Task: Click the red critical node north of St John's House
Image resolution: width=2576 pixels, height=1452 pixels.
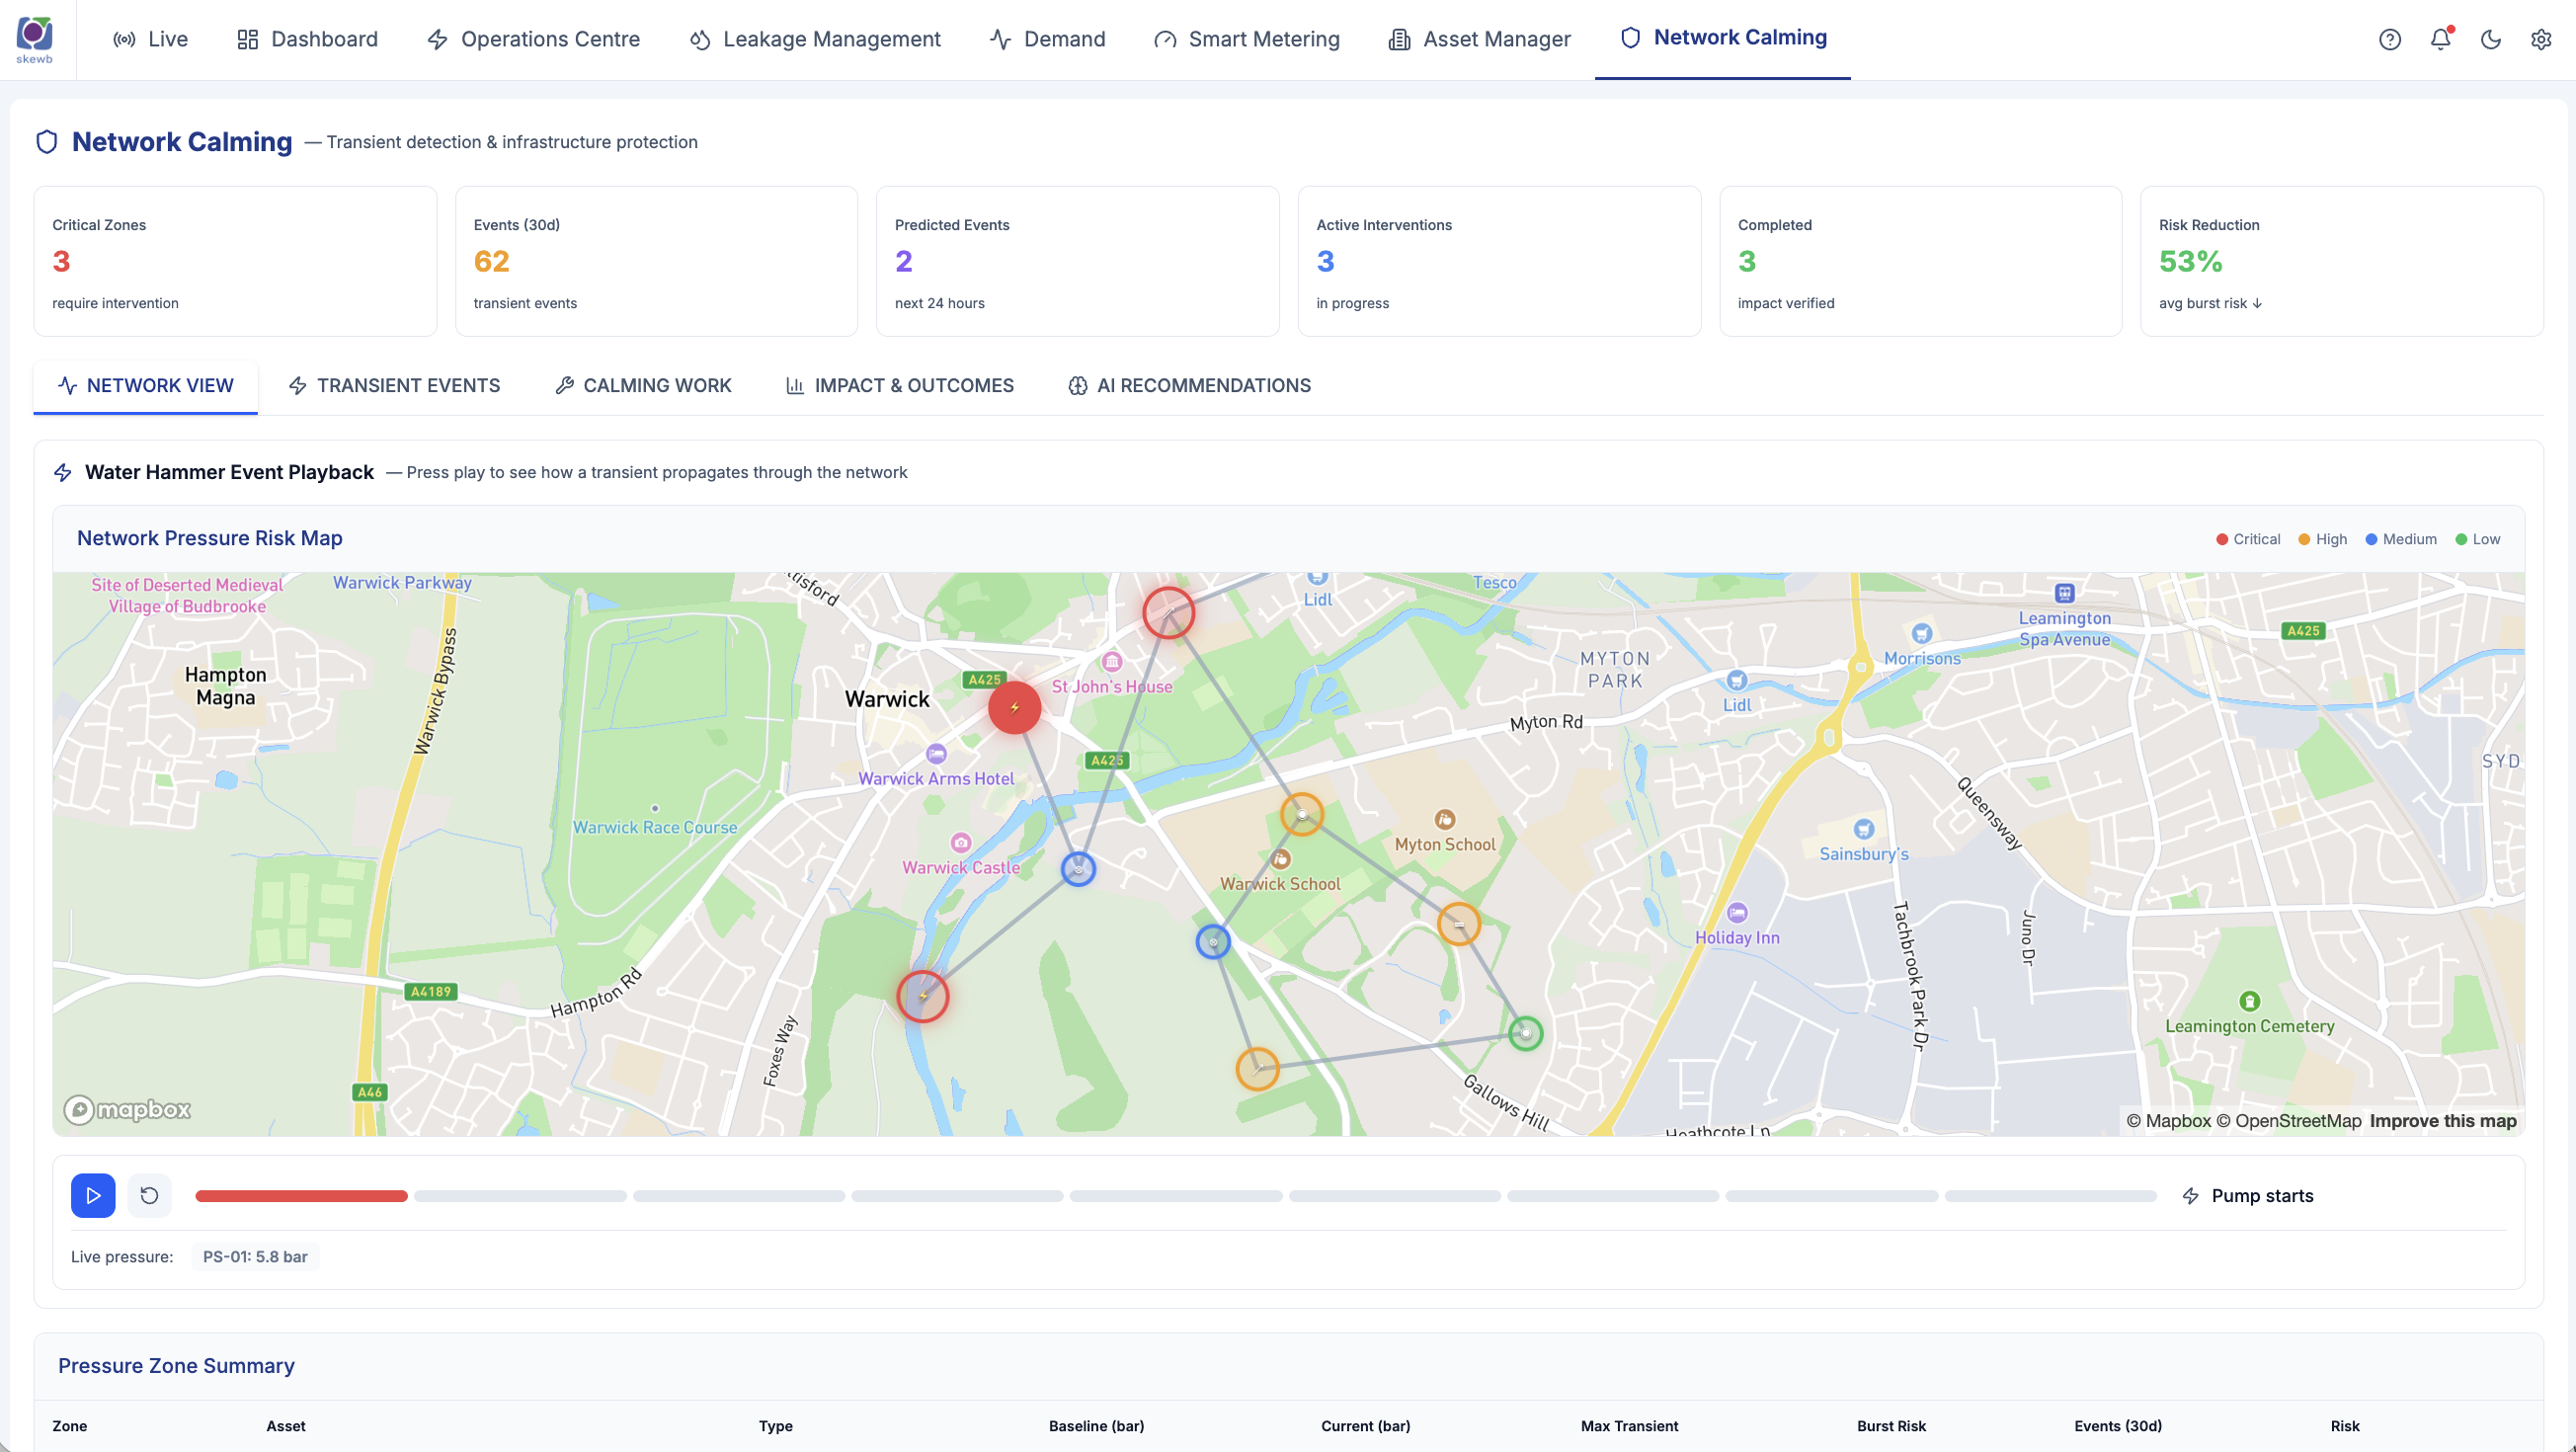Action: coord(1168,612)
